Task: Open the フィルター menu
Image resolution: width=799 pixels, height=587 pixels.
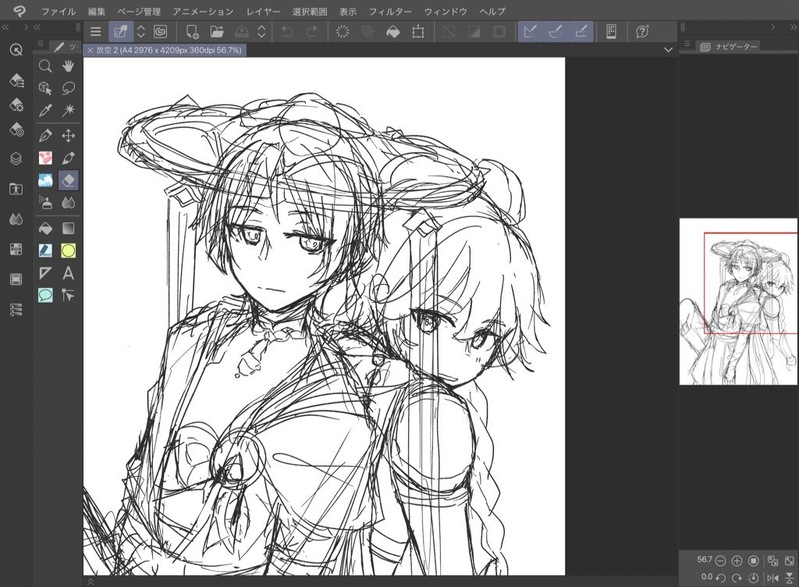Action: (x=390, y=11)
